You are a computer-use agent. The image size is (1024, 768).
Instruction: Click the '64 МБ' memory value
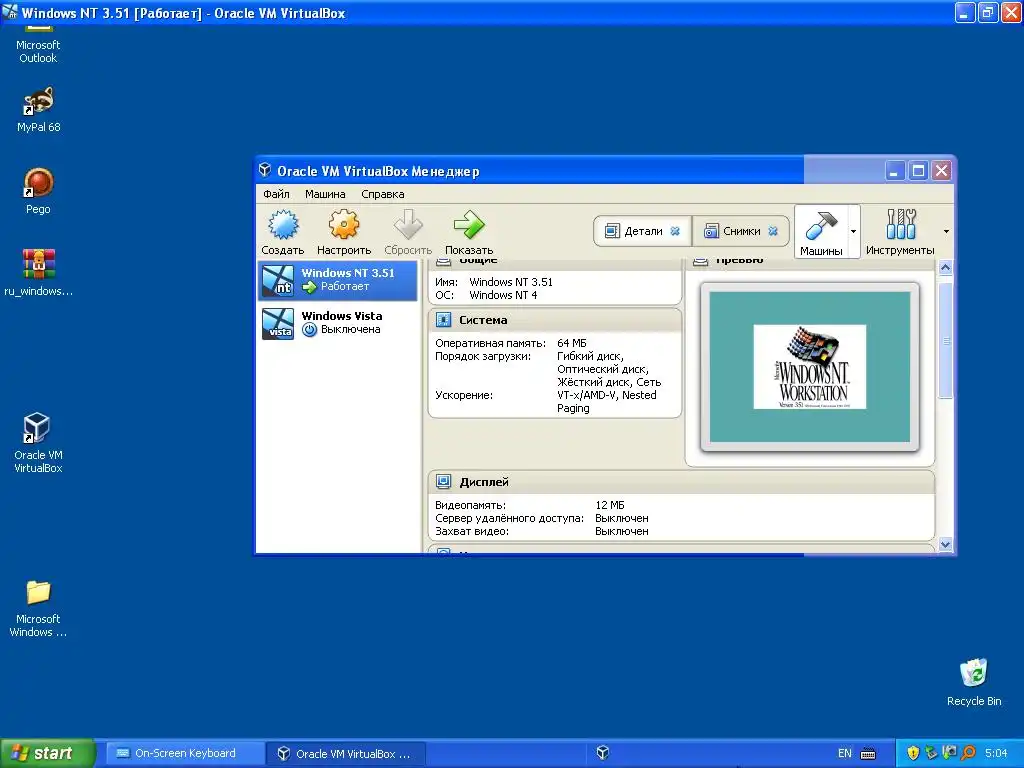coord(571,343)
